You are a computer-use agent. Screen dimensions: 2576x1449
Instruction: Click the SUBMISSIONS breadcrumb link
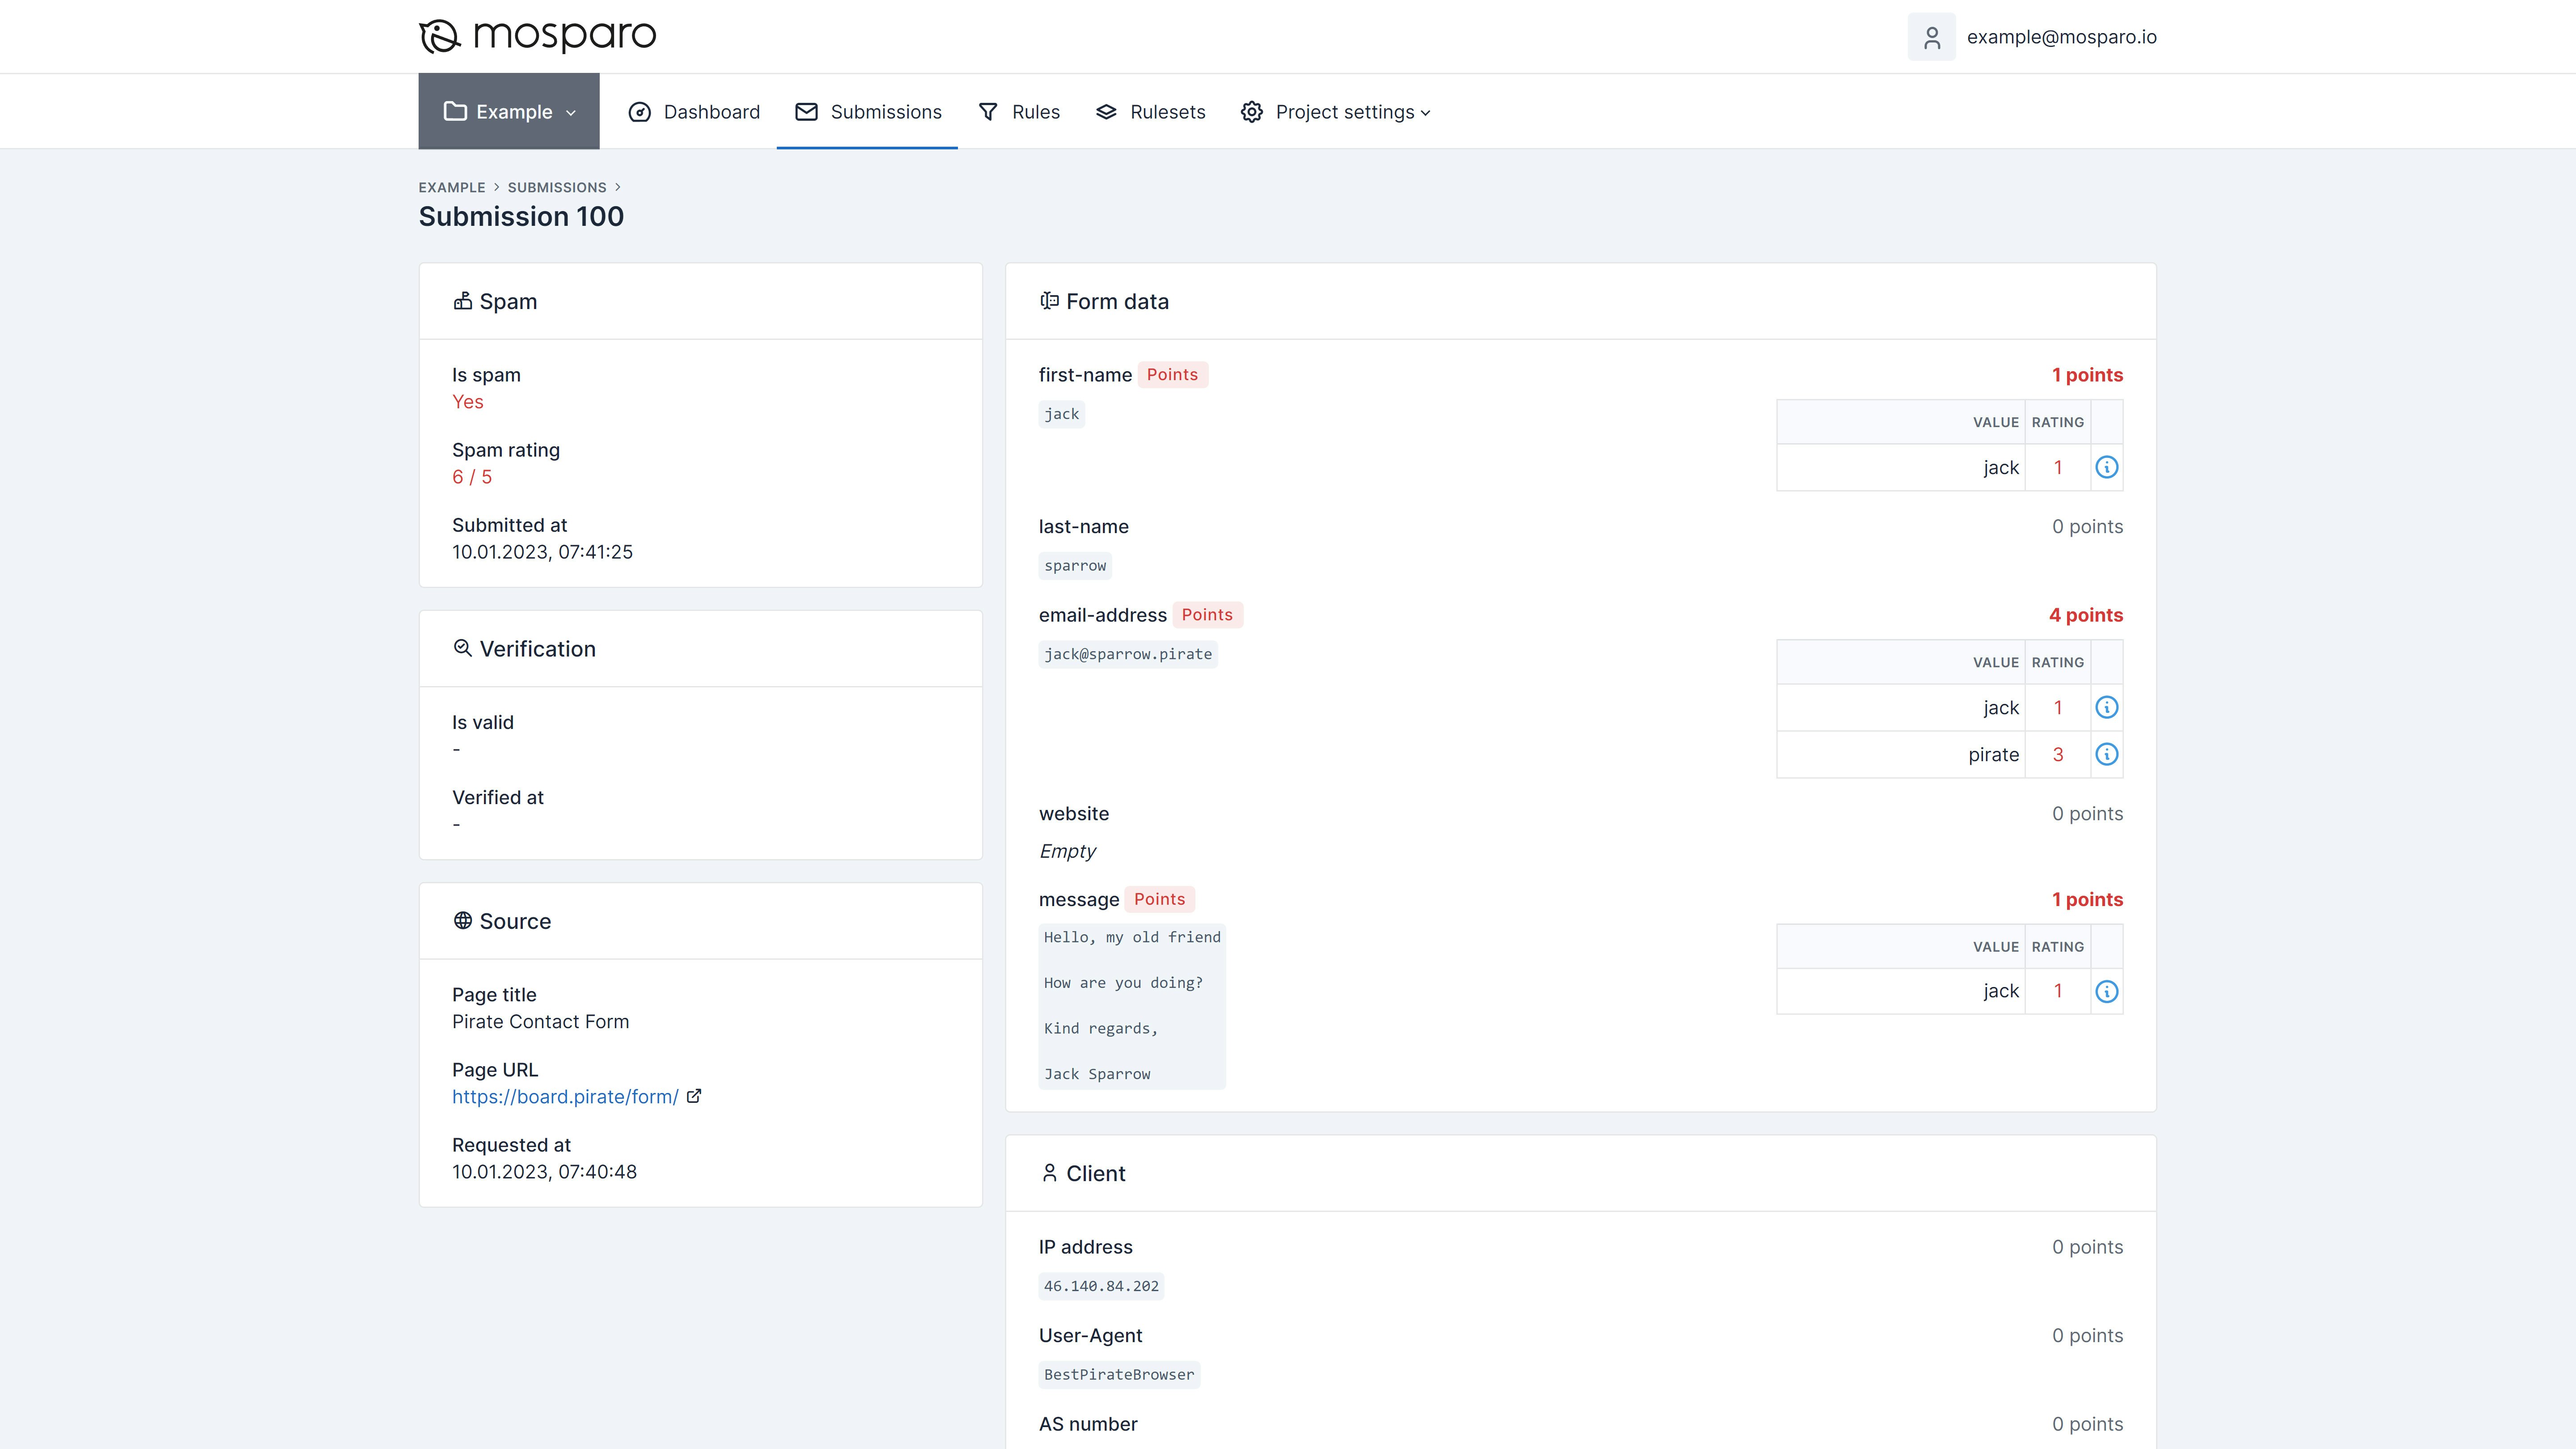tap(557, 187)
